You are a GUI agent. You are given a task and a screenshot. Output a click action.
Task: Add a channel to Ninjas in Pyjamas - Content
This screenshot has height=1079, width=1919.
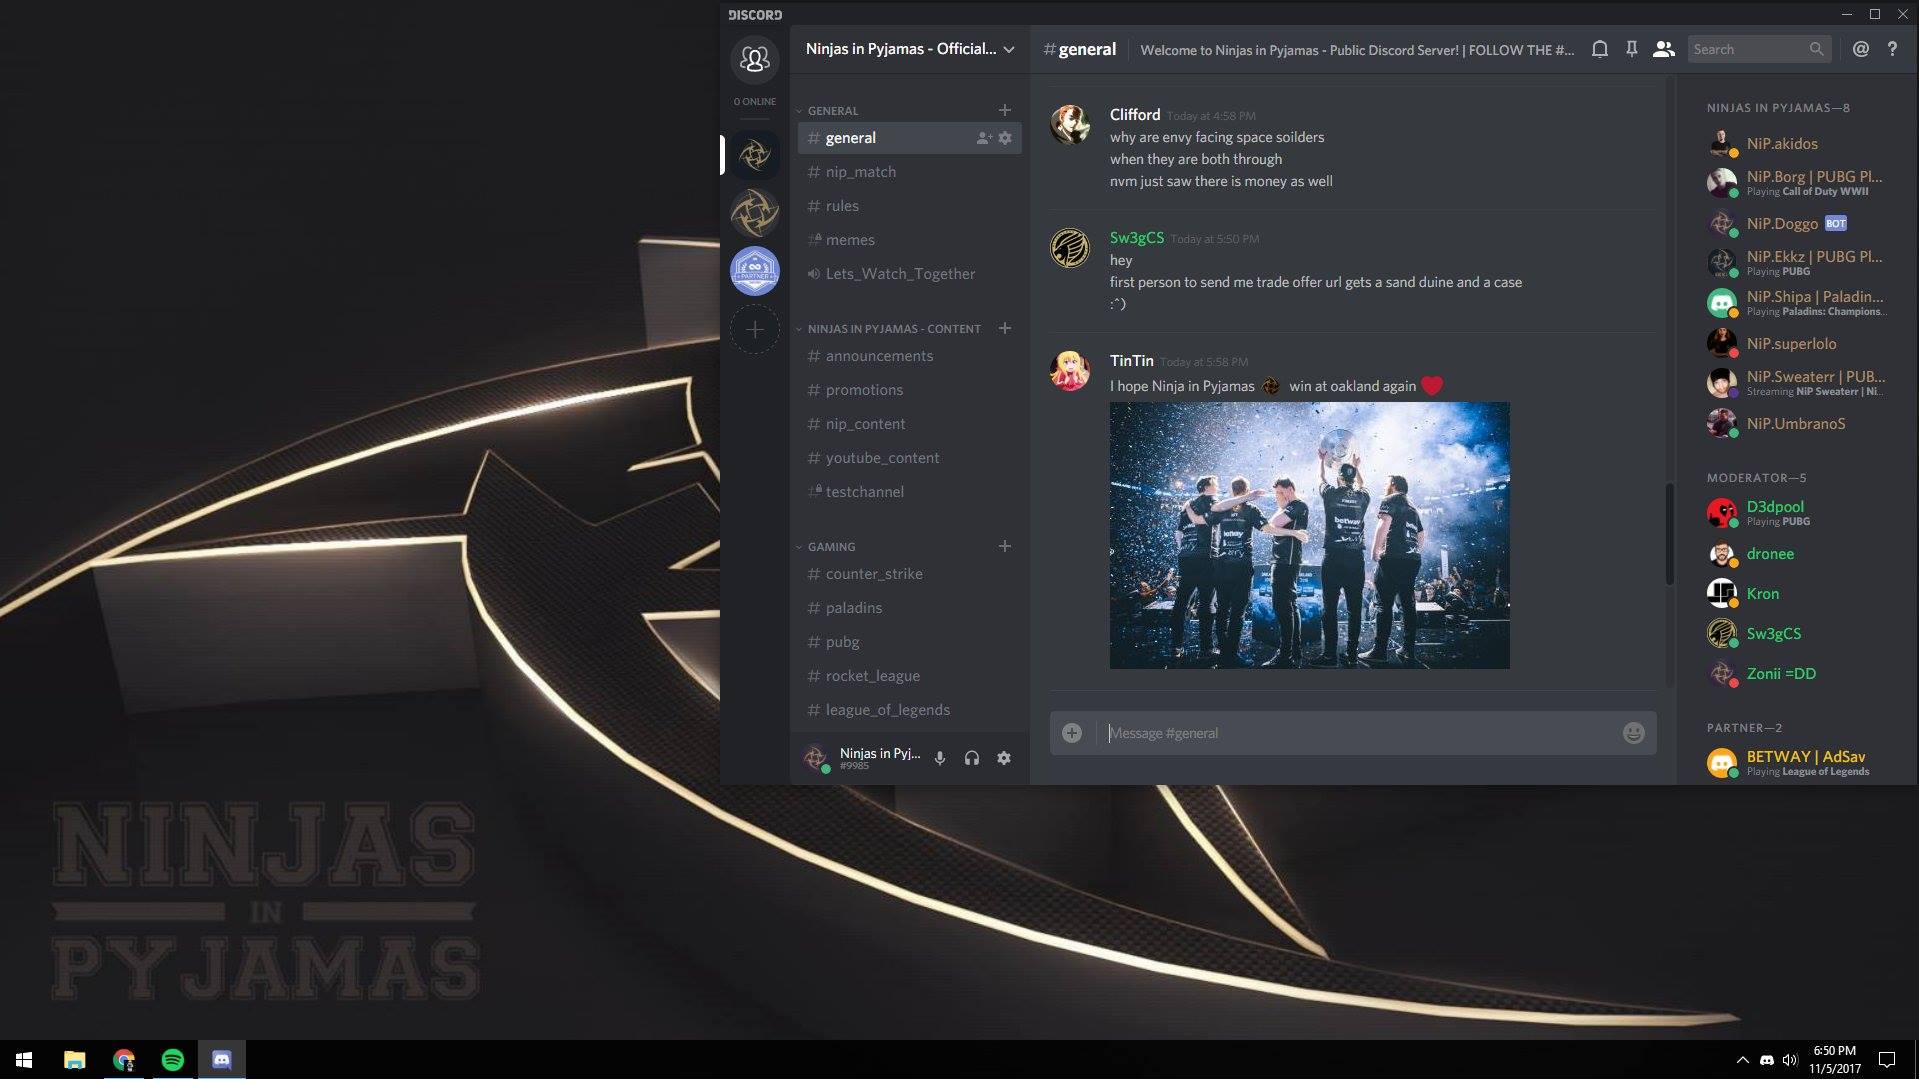[x=1004, y=328]
